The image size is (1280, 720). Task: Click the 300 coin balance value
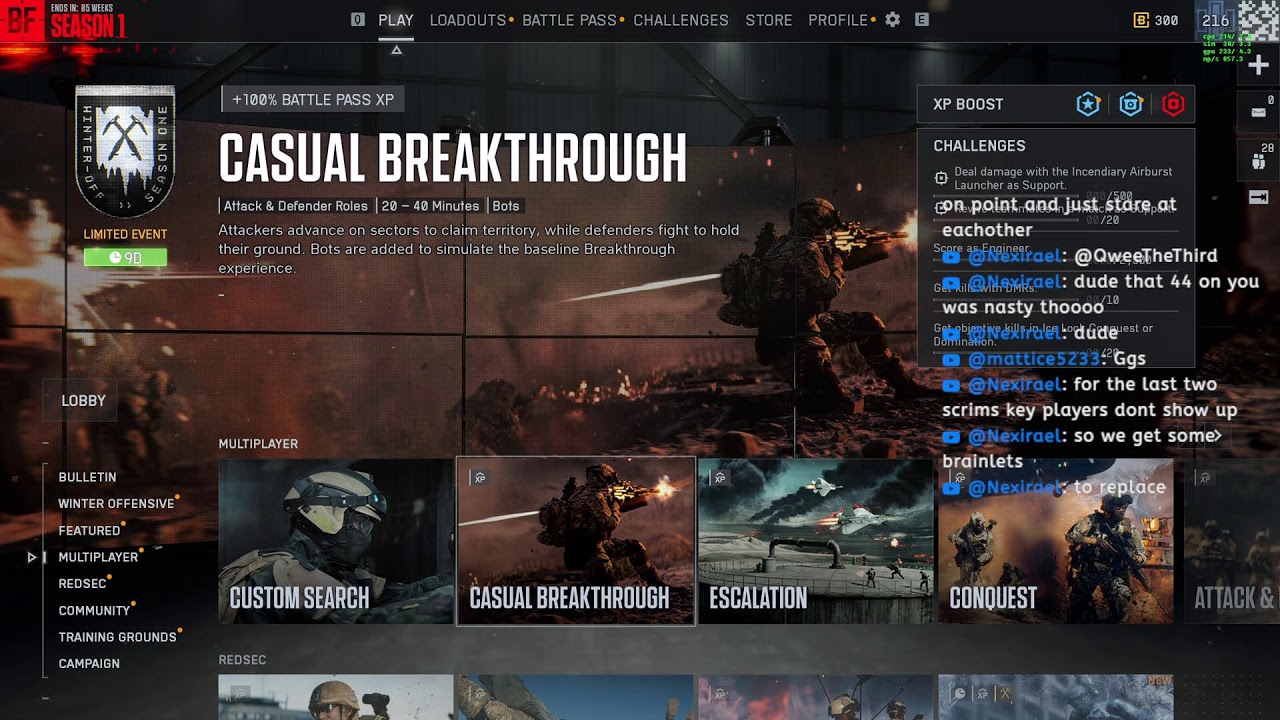pos(1166,20)
